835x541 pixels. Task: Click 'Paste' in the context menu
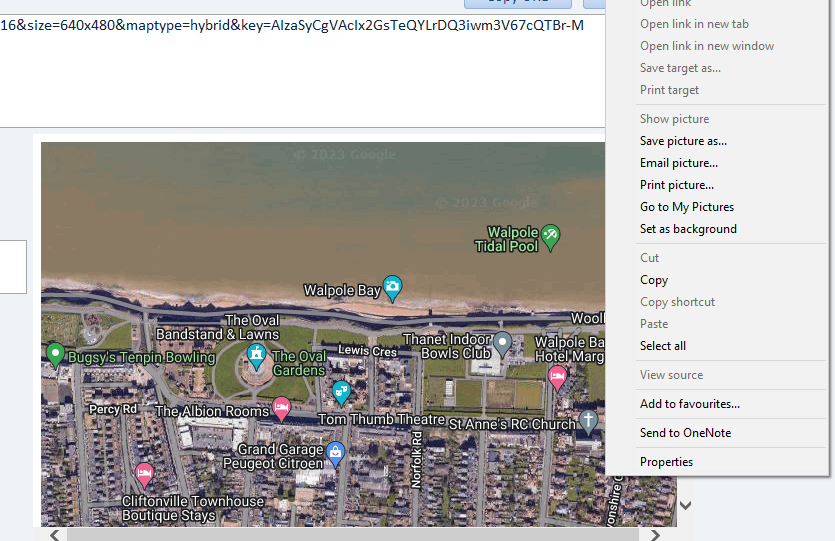coord(654,324)
